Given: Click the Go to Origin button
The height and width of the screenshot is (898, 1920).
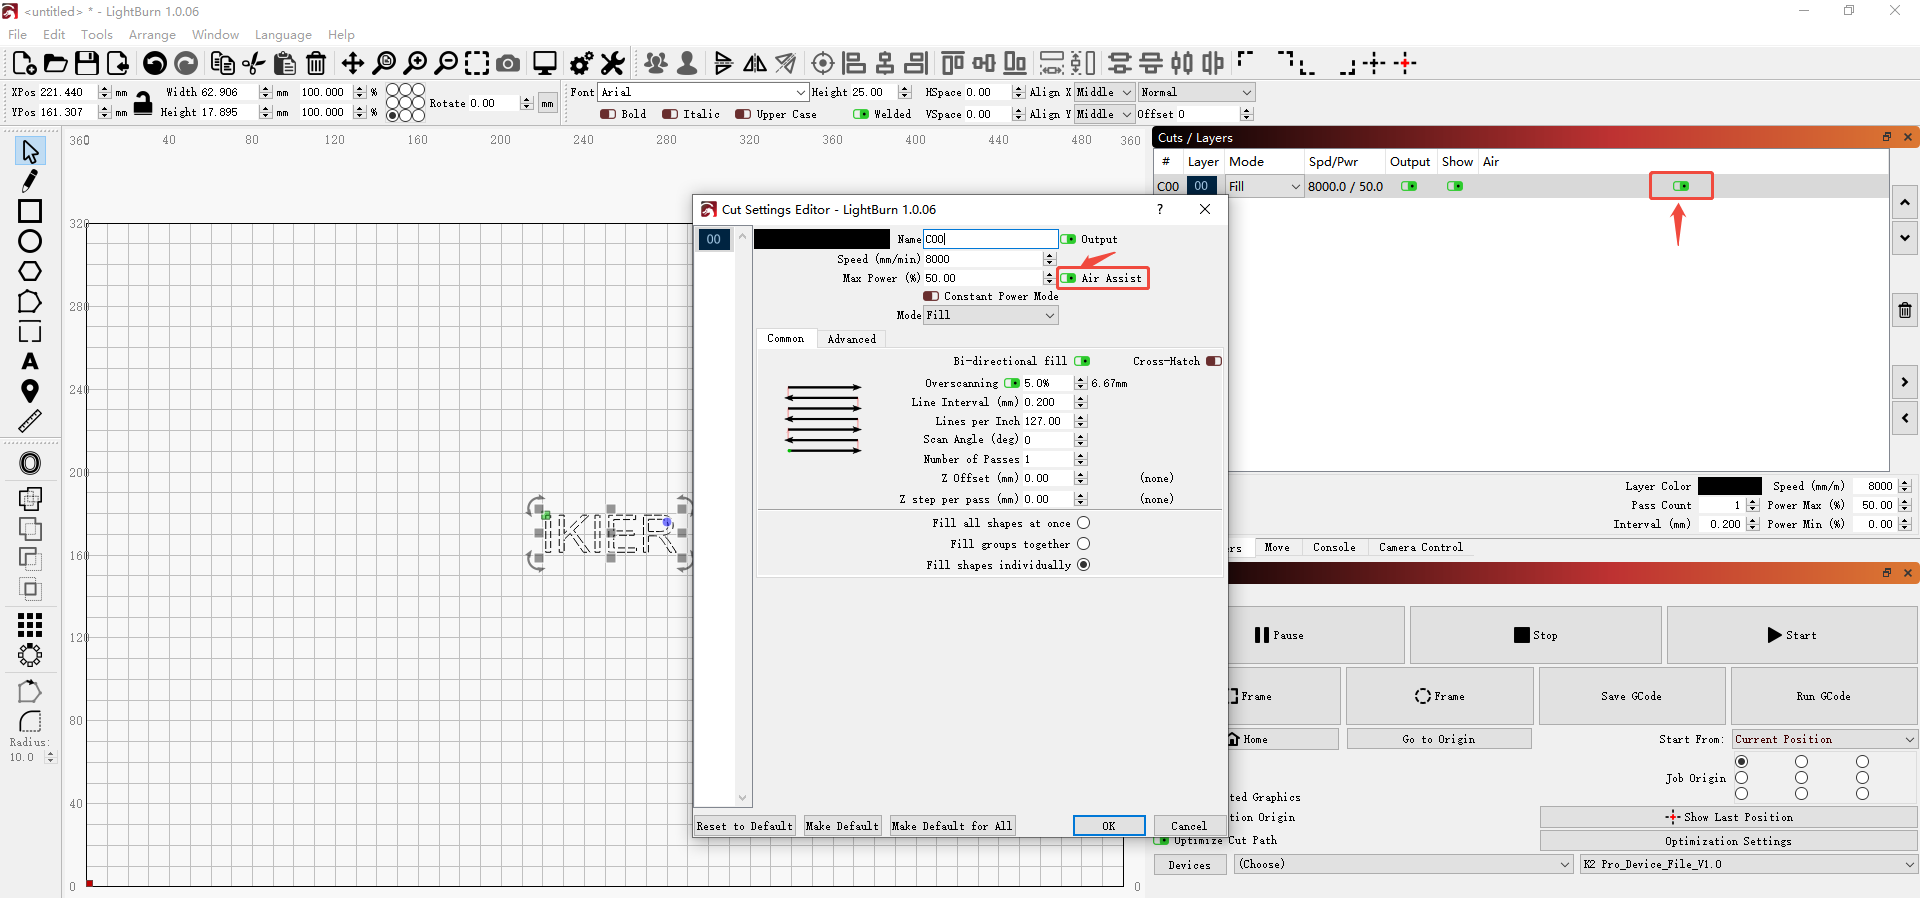Looking at the screenshot, I should [1439, 739].
